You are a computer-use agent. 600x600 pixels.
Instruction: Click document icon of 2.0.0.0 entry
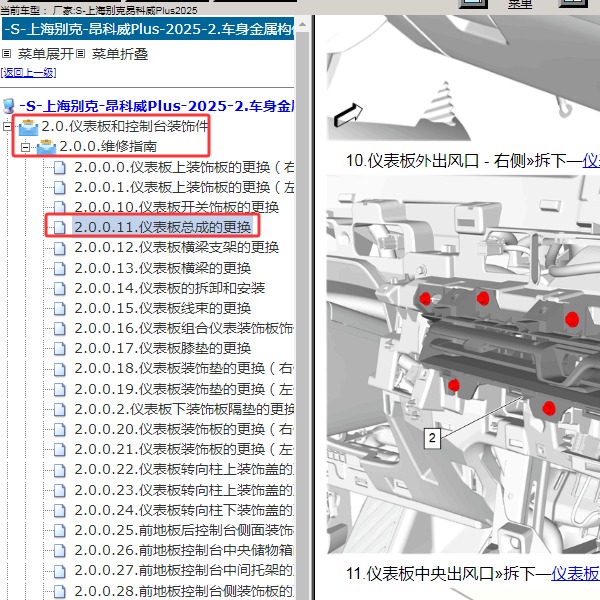coord(60,168)
